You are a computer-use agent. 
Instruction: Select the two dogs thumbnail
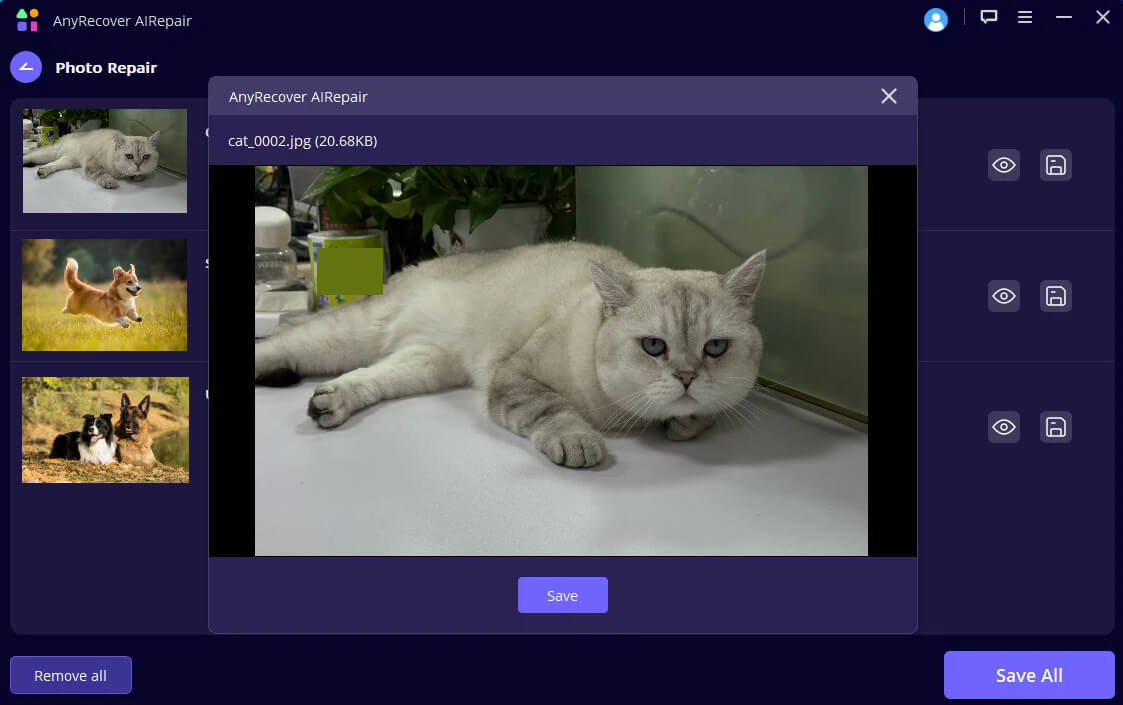coord(105,429)
